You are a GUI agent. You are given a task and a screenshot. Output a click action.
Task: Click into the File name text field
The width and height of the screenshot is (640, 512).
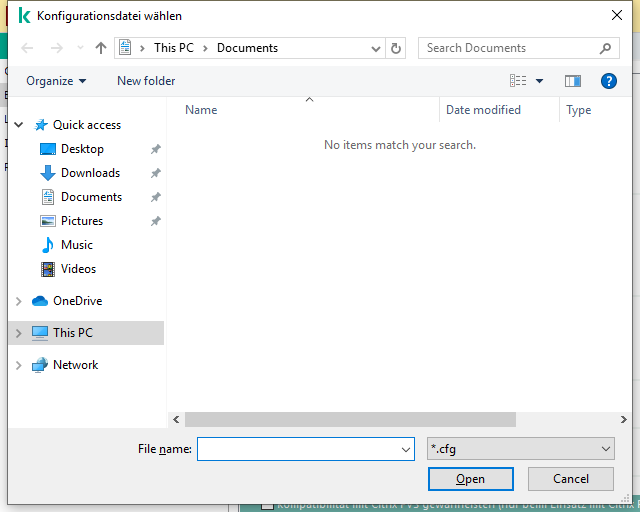[298, 450]
